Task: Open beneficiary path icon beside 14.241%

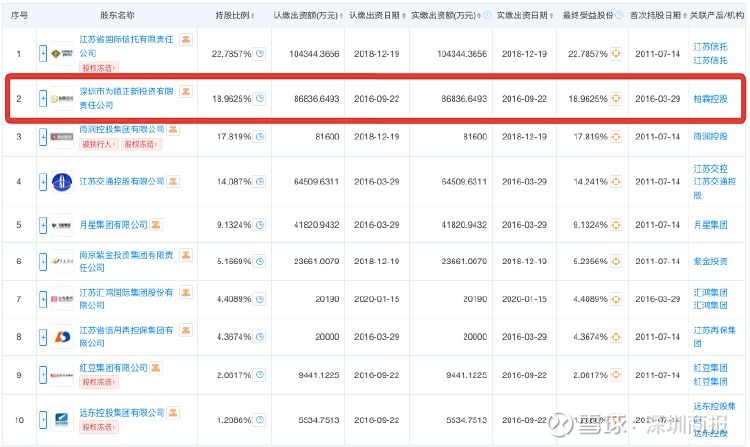Action: (x=616, y=182)
